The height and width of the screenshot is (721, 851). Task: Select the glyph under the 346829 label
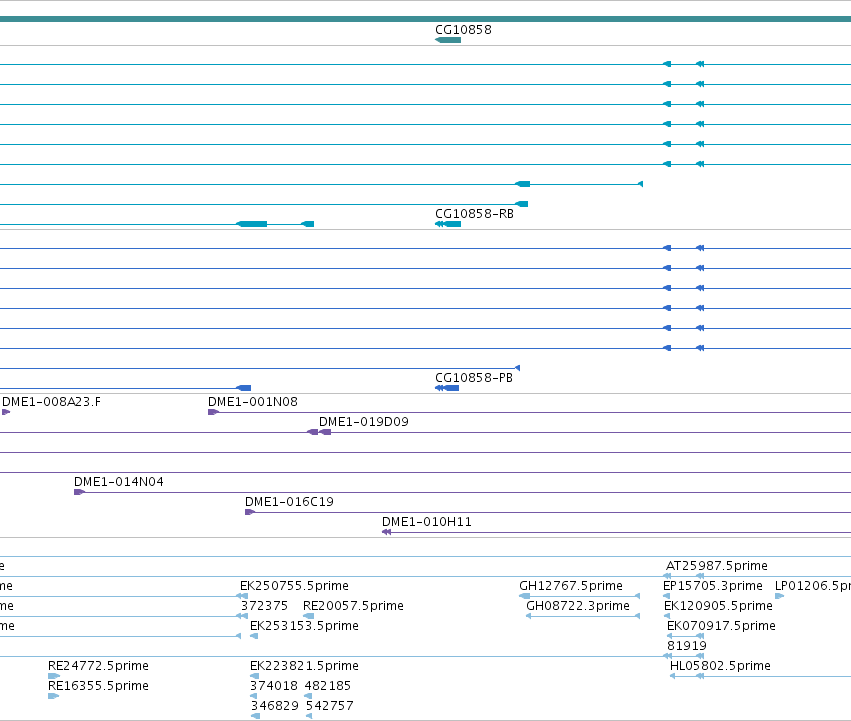tap(256, 717)
